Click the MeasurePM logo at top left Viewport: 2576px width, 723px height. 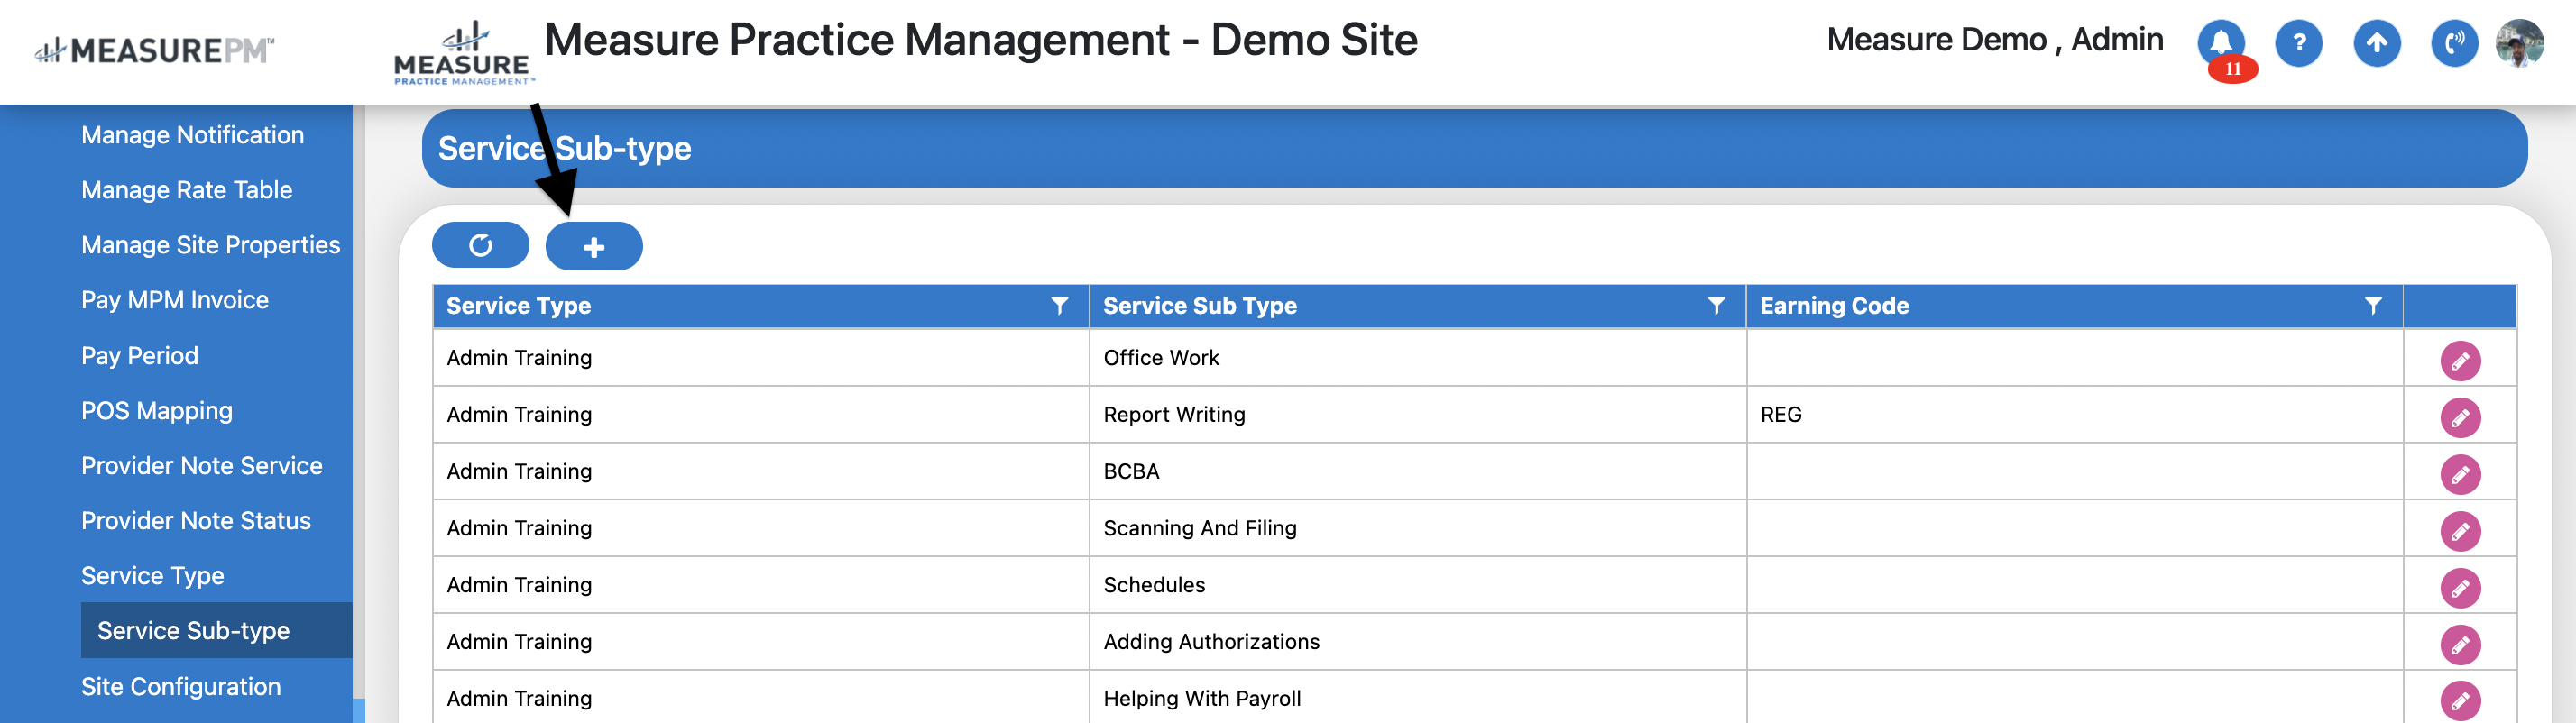coord(154,50)
